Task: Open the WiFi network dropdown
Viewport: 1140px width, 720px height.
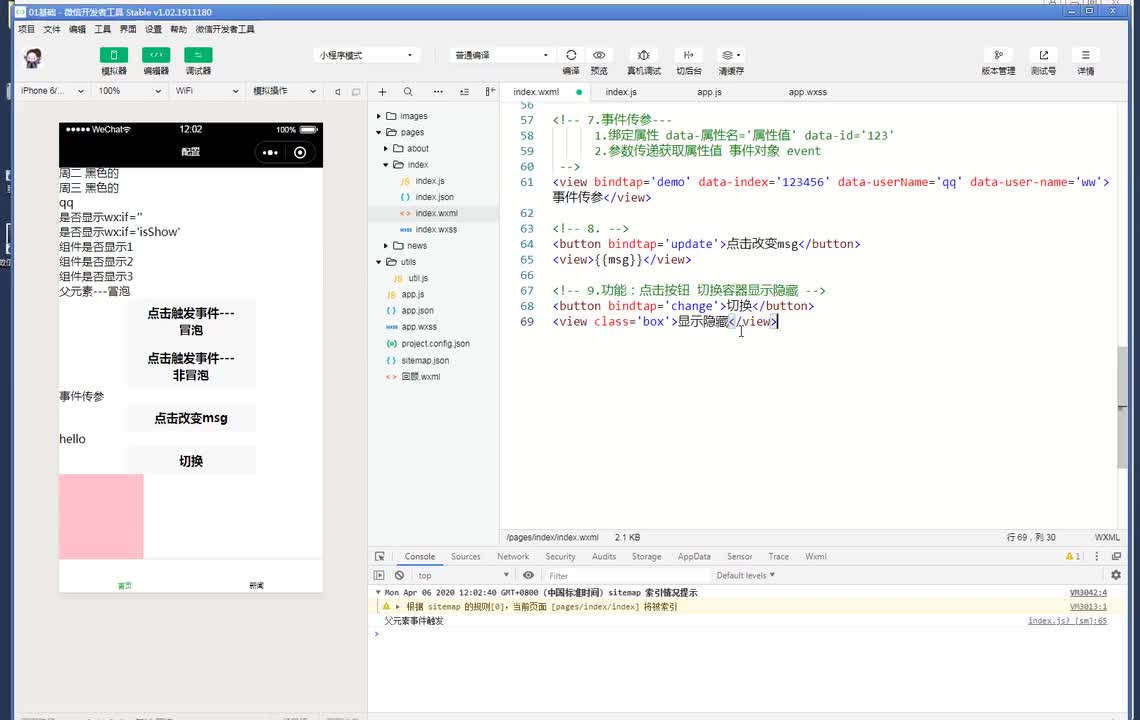Action: (207, 91)
